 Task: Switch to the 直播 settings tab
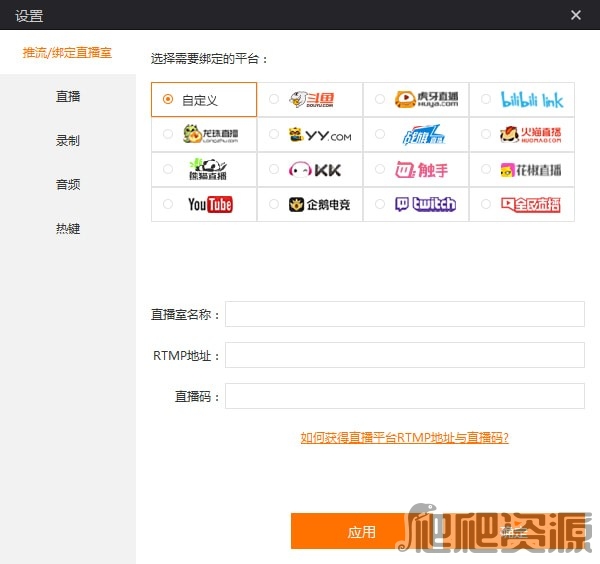click(68, 96)
